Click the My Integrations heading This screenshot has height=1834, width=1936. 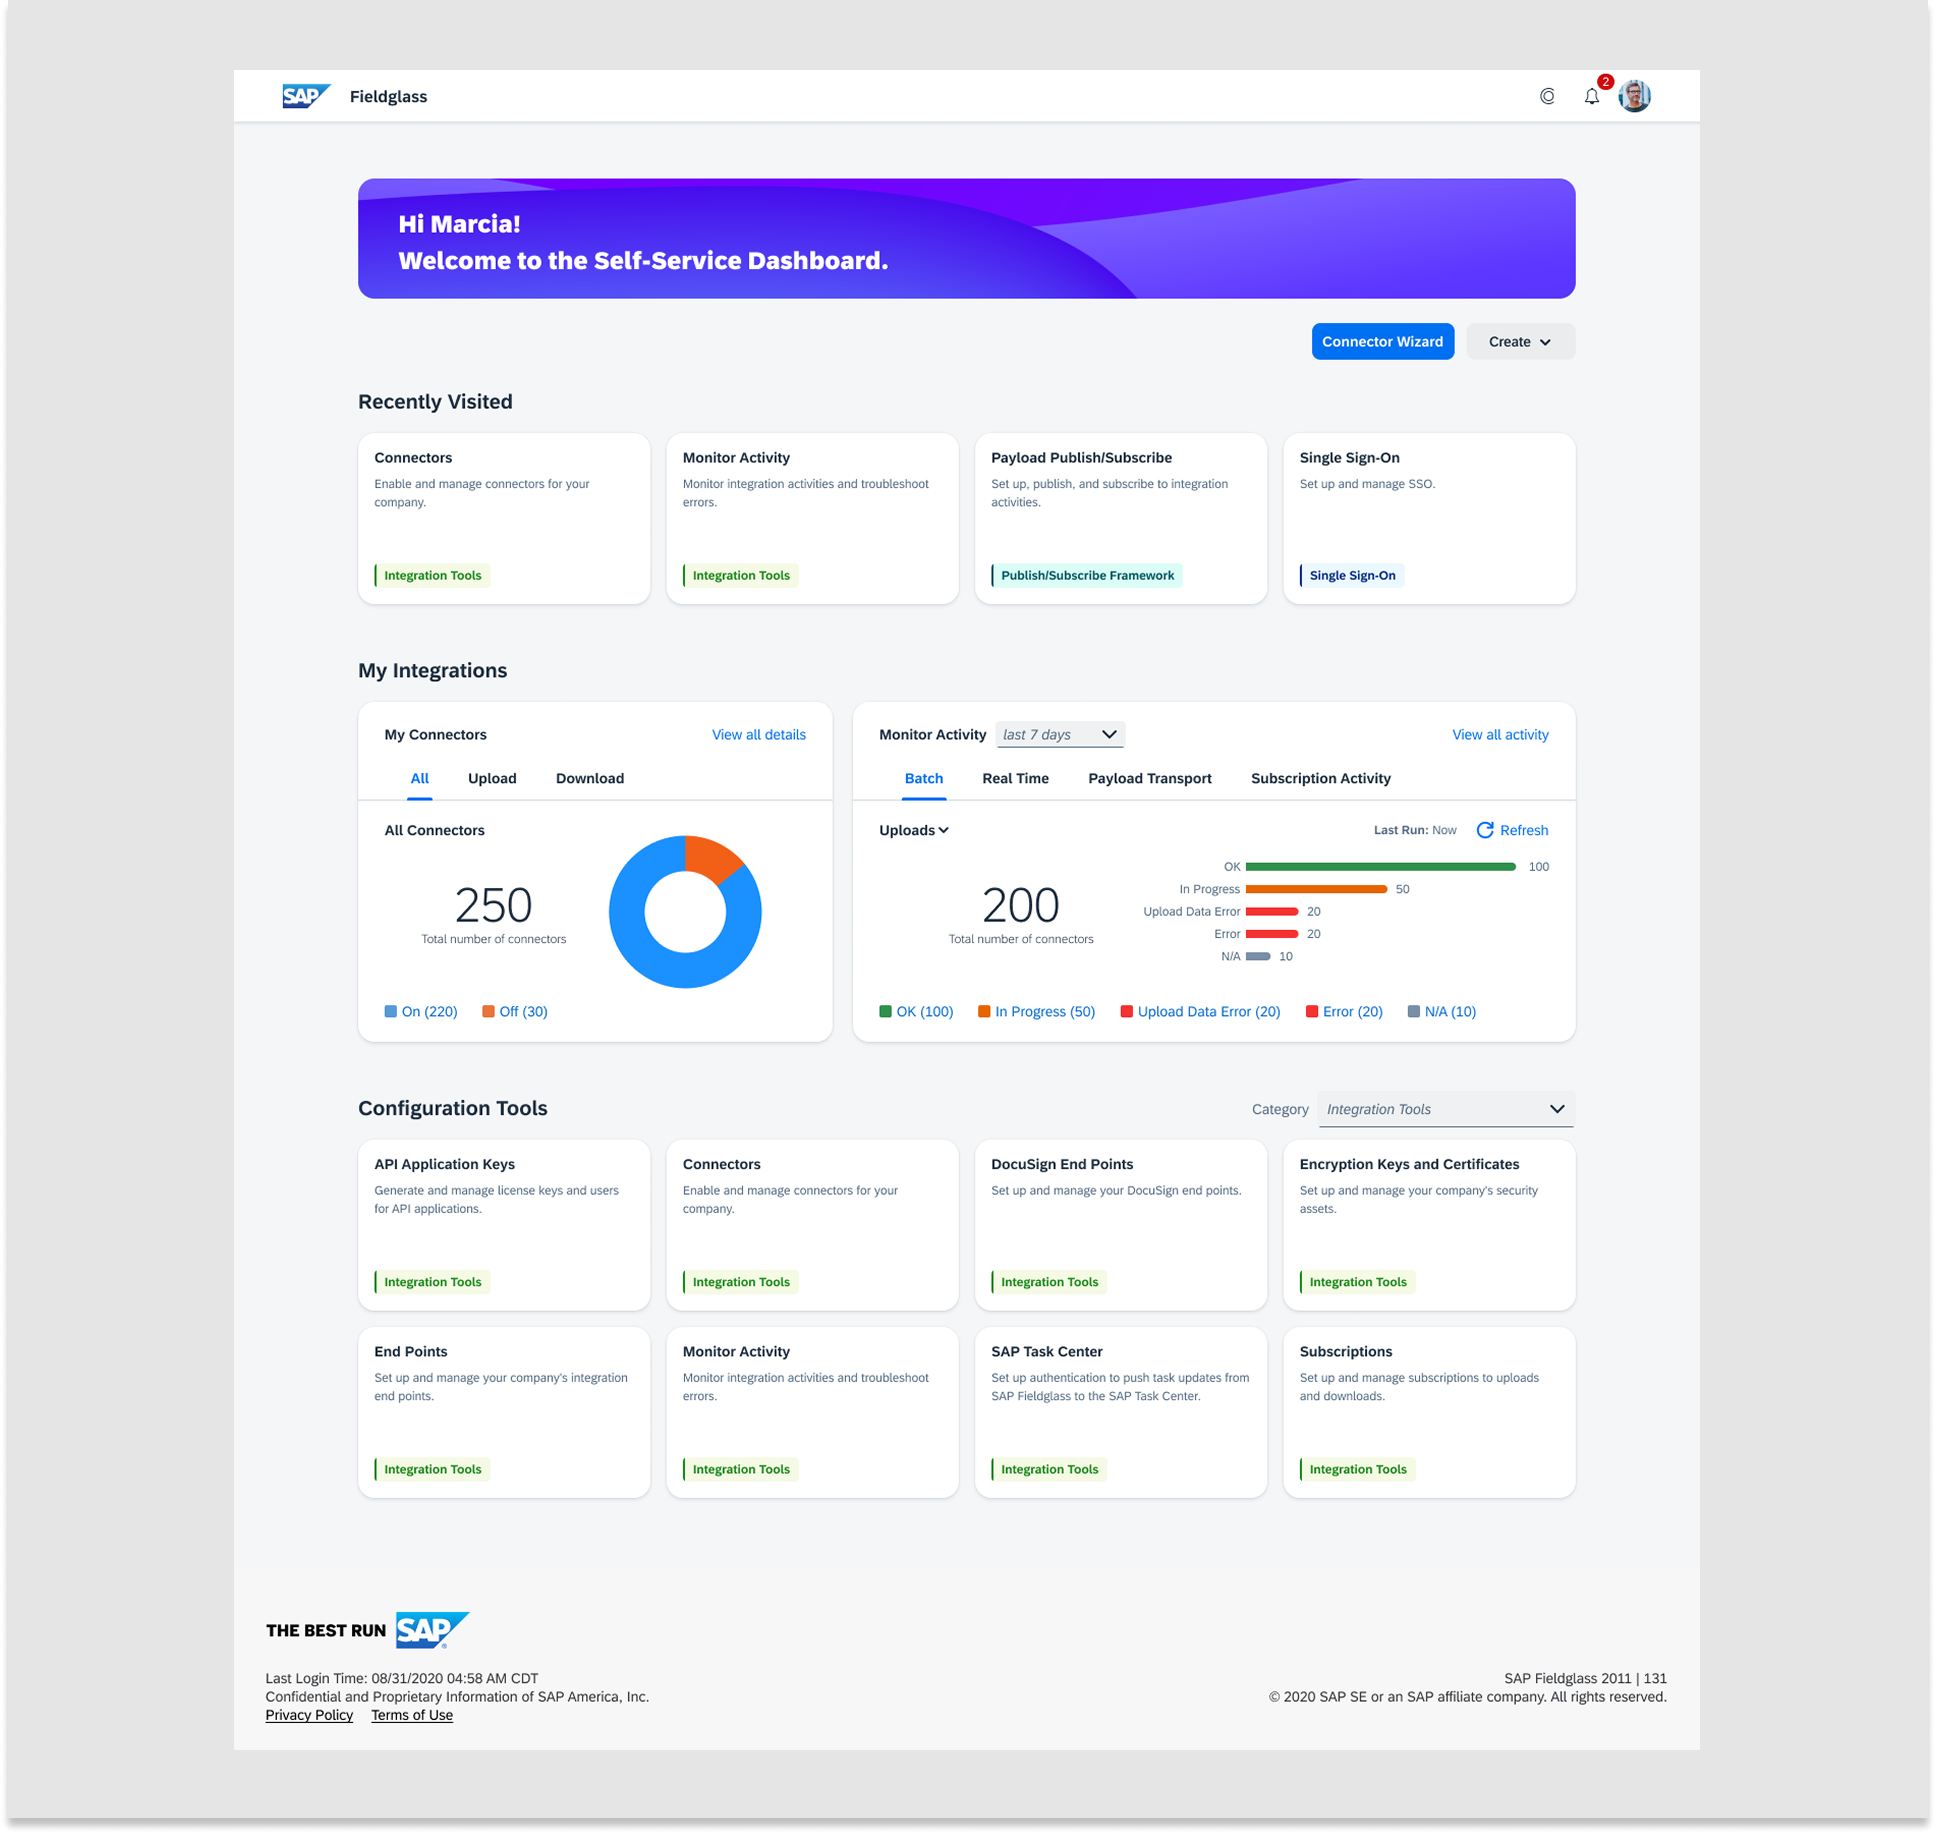coord(432,671)
